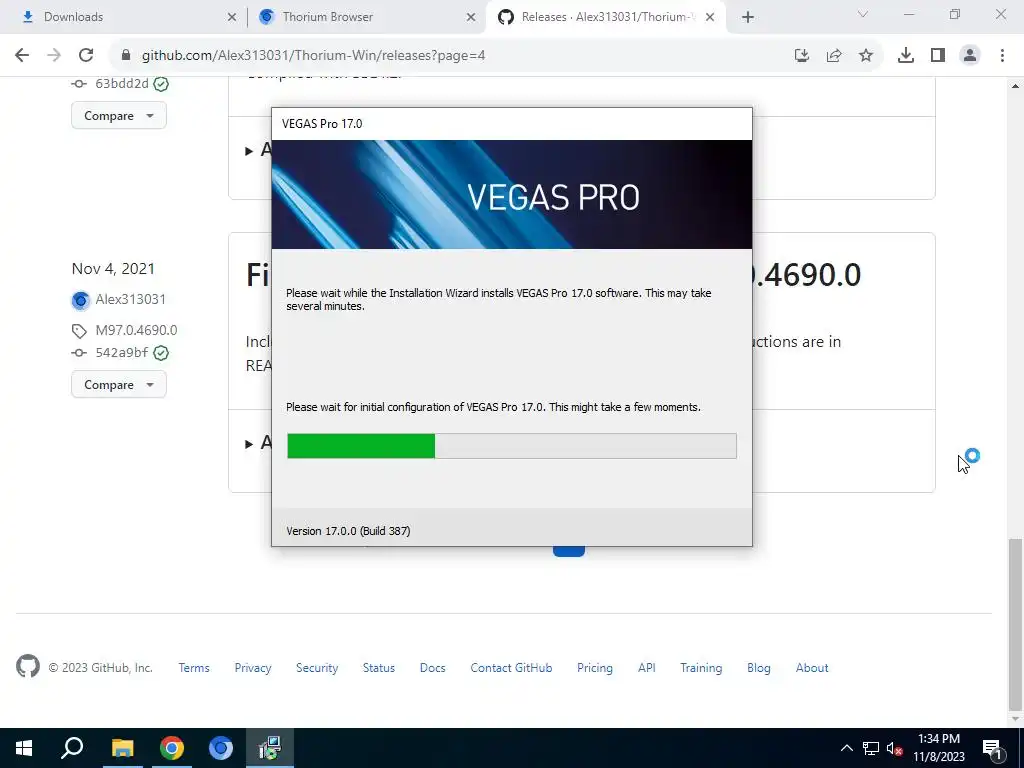Viewport: 1024px width, 768px height.
Task: Show verified status of commit 63bdd2d
Action: point(161,84)
